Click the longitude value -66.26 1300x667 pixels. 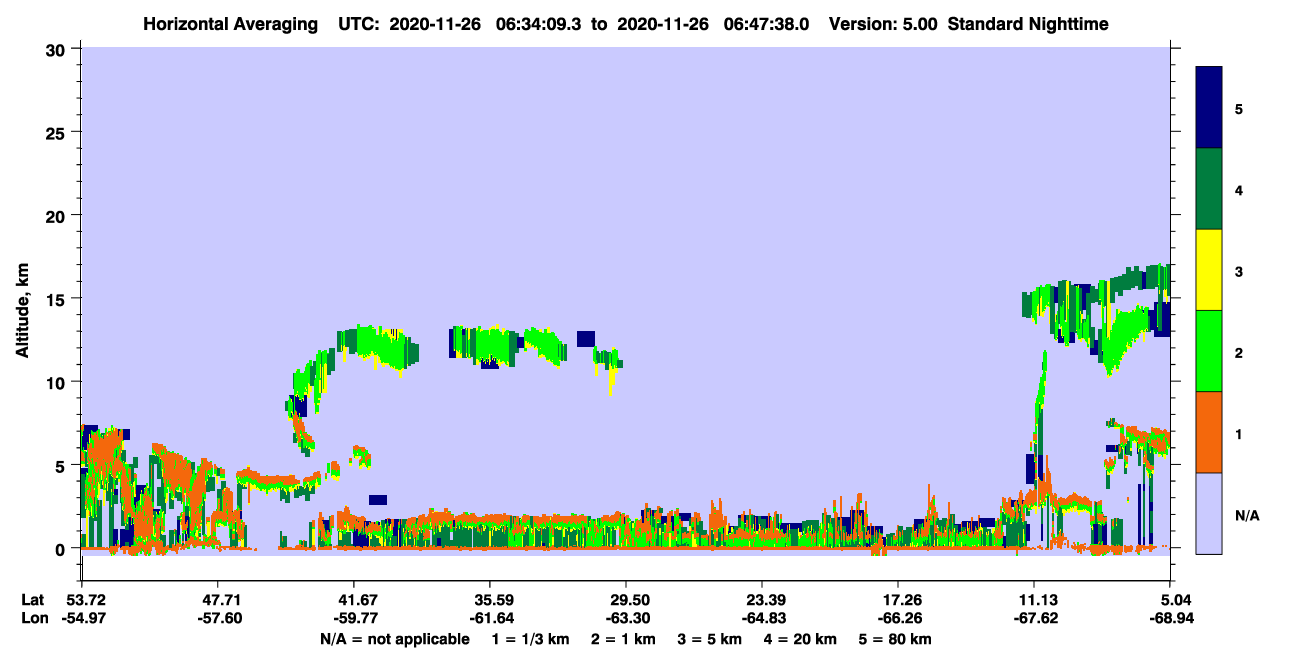pyautogui.click(x=898, y=619)
